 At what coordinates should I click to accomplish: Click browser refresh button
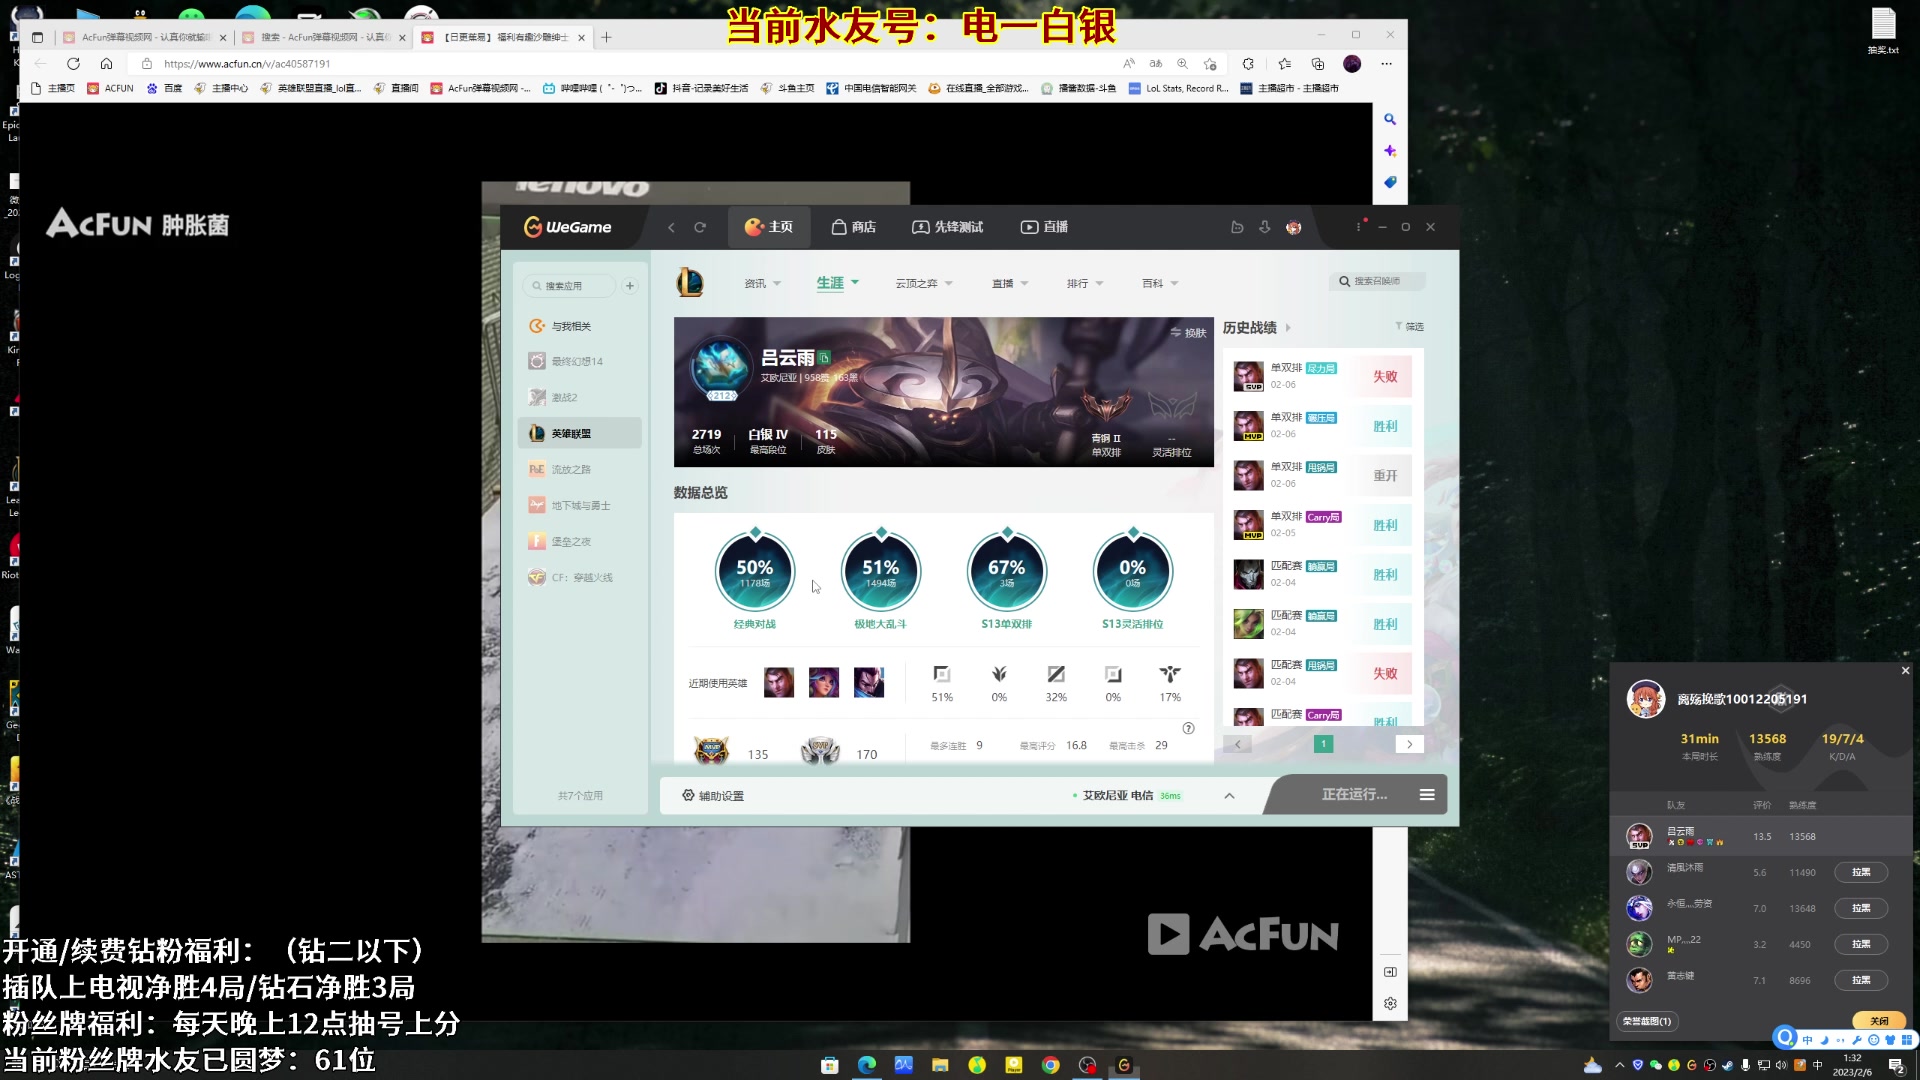pos(73,63)
